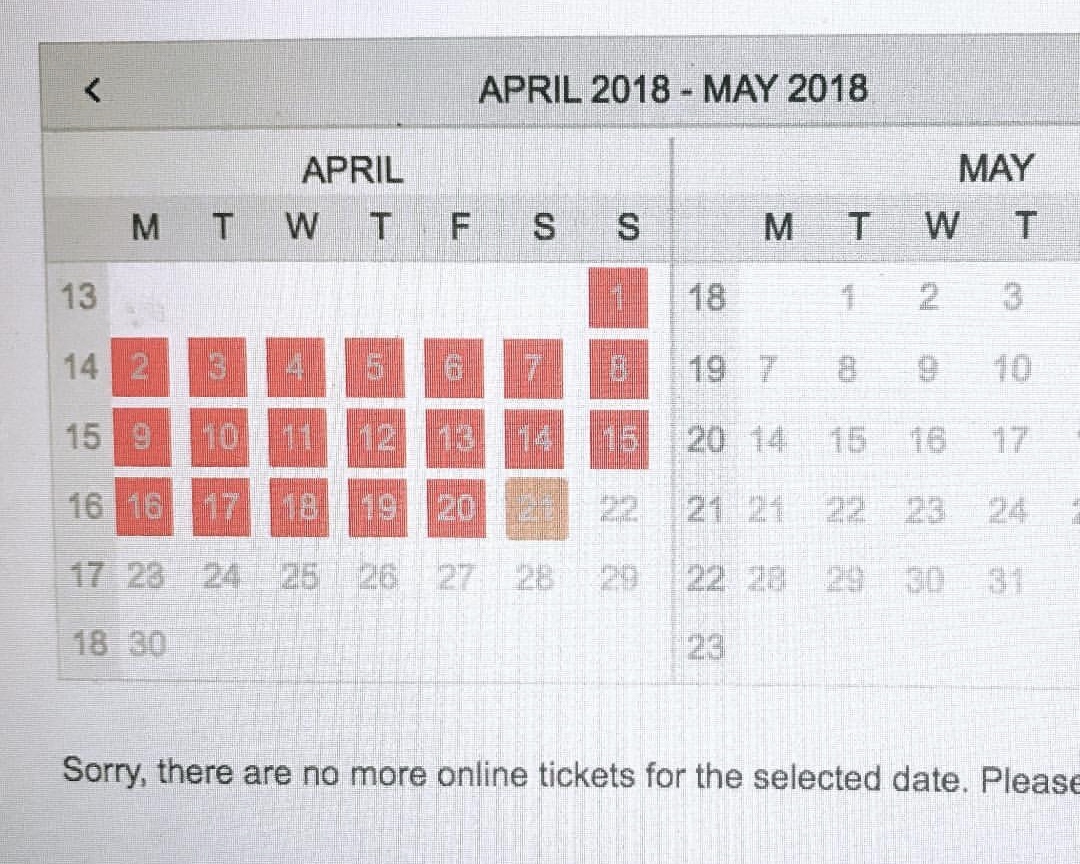This screenshot has height=864, width=1080.
Task: Click the sold-out April 1 cell
Action: point(619,297)
